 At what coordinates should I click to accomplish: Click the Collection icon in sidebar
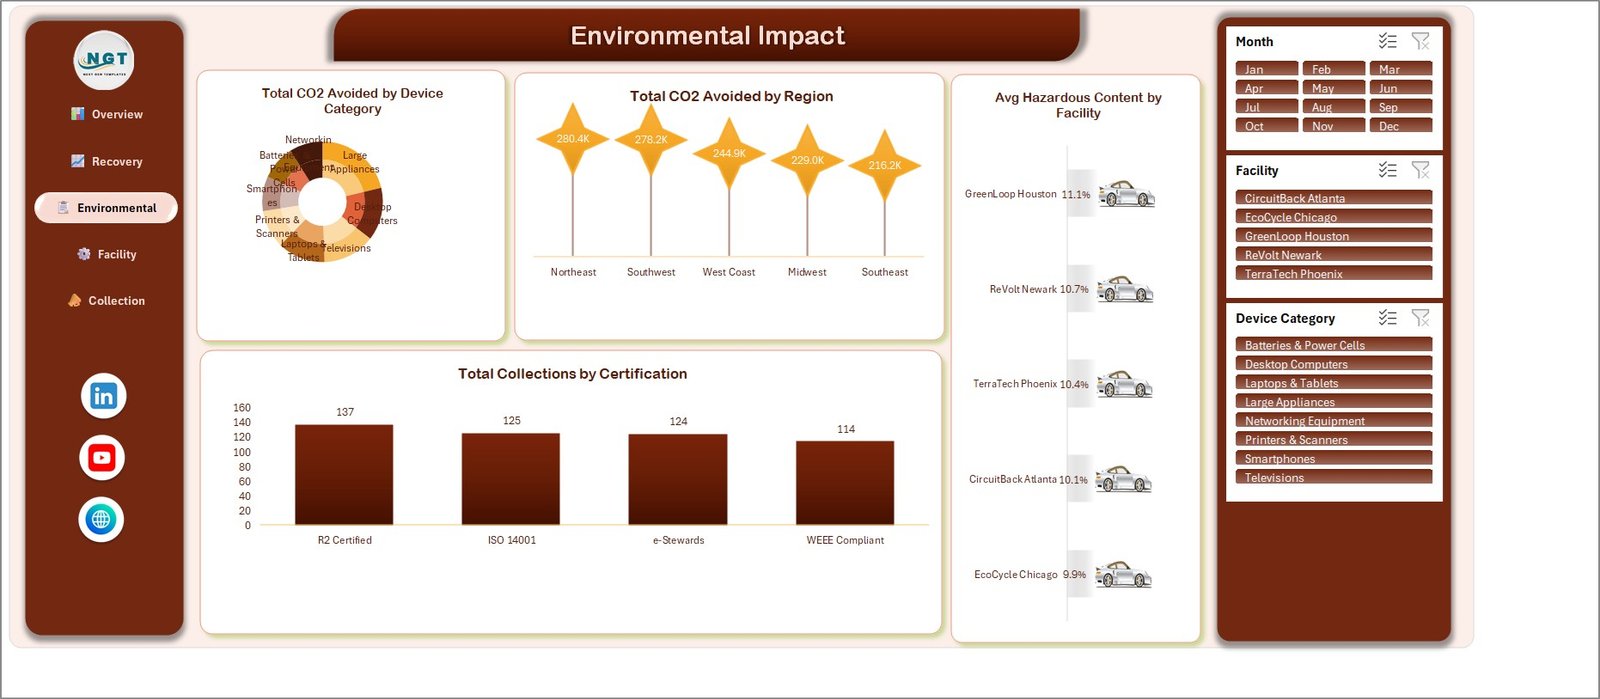[75, 300]
